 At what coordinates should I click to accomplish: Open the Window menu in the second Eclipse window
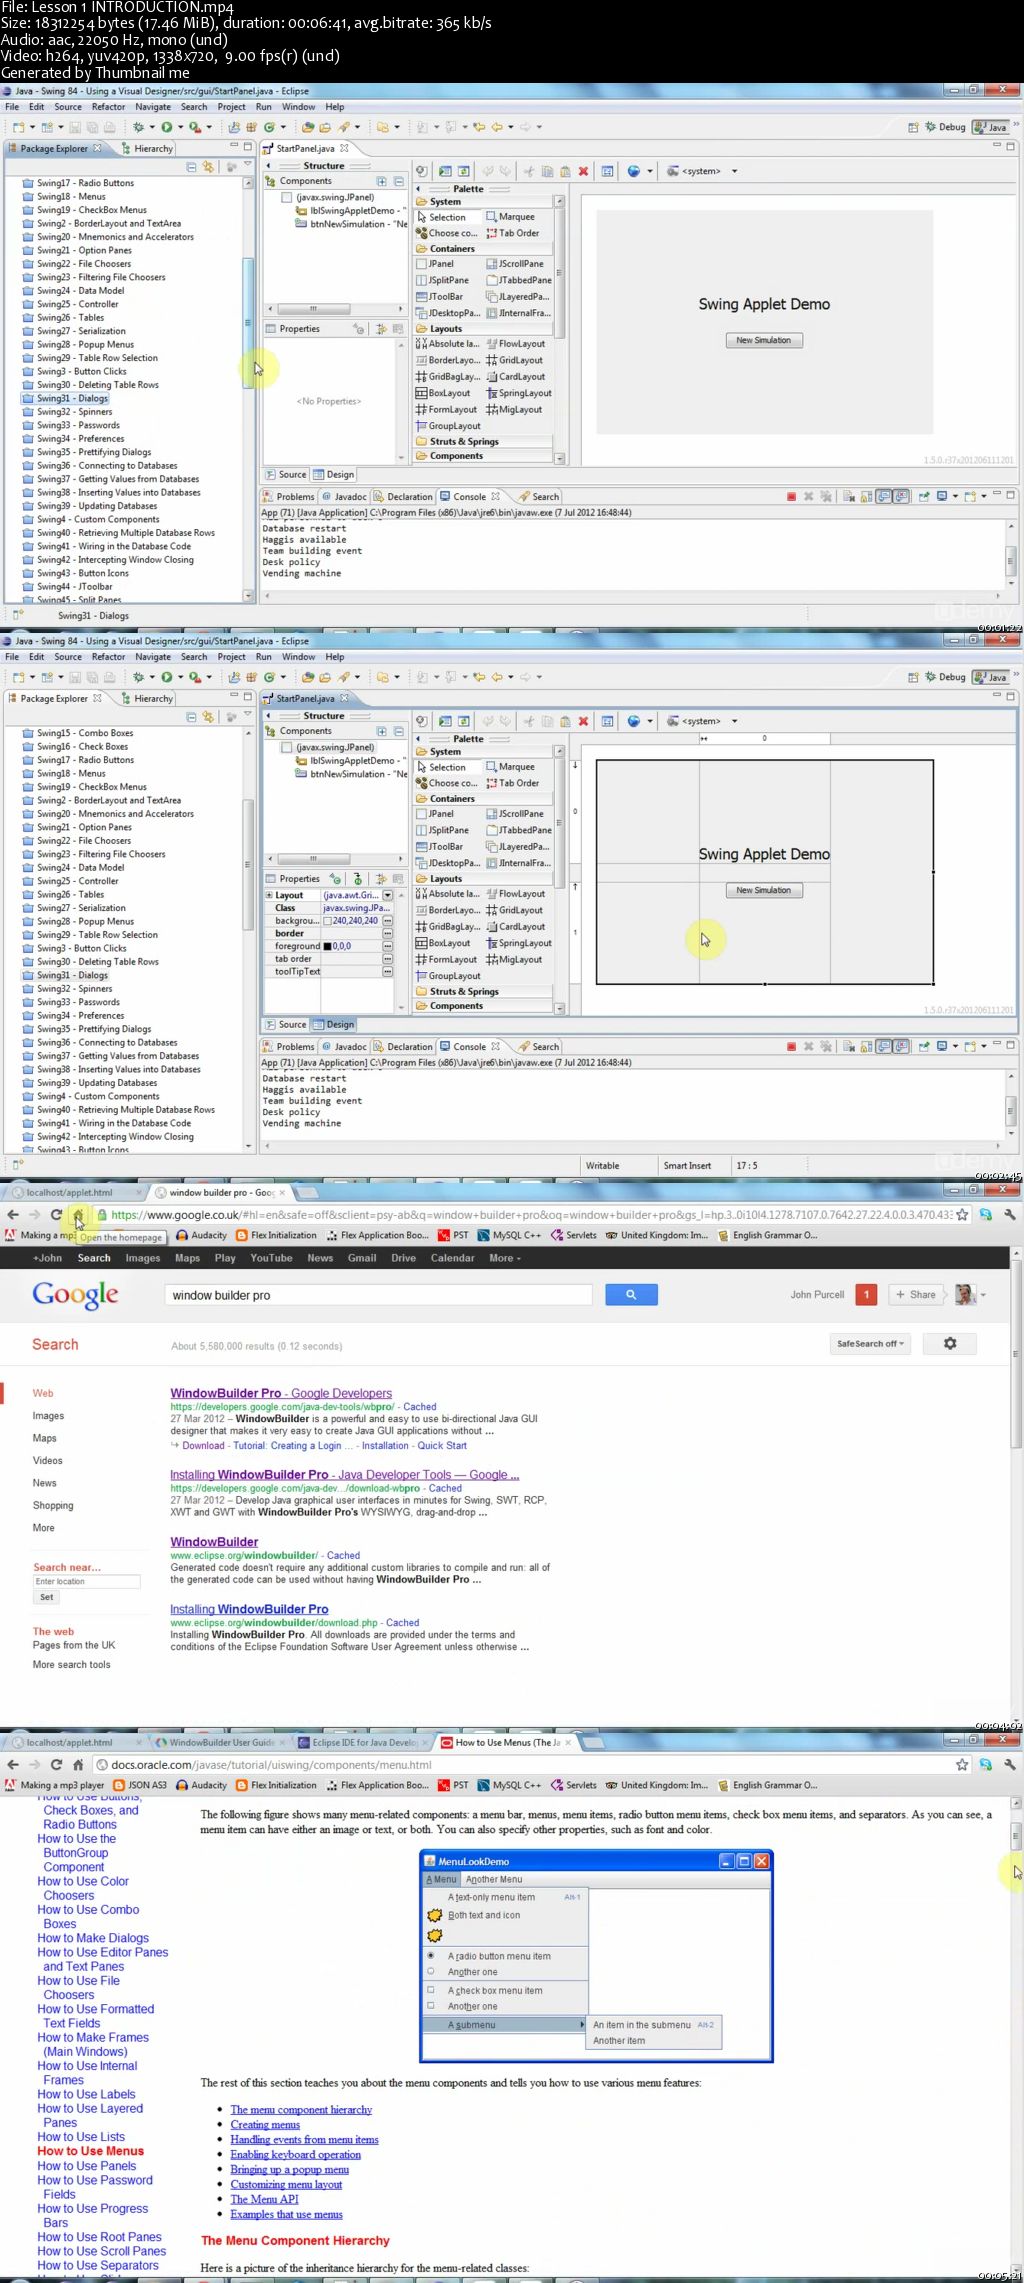click(298, 657)
